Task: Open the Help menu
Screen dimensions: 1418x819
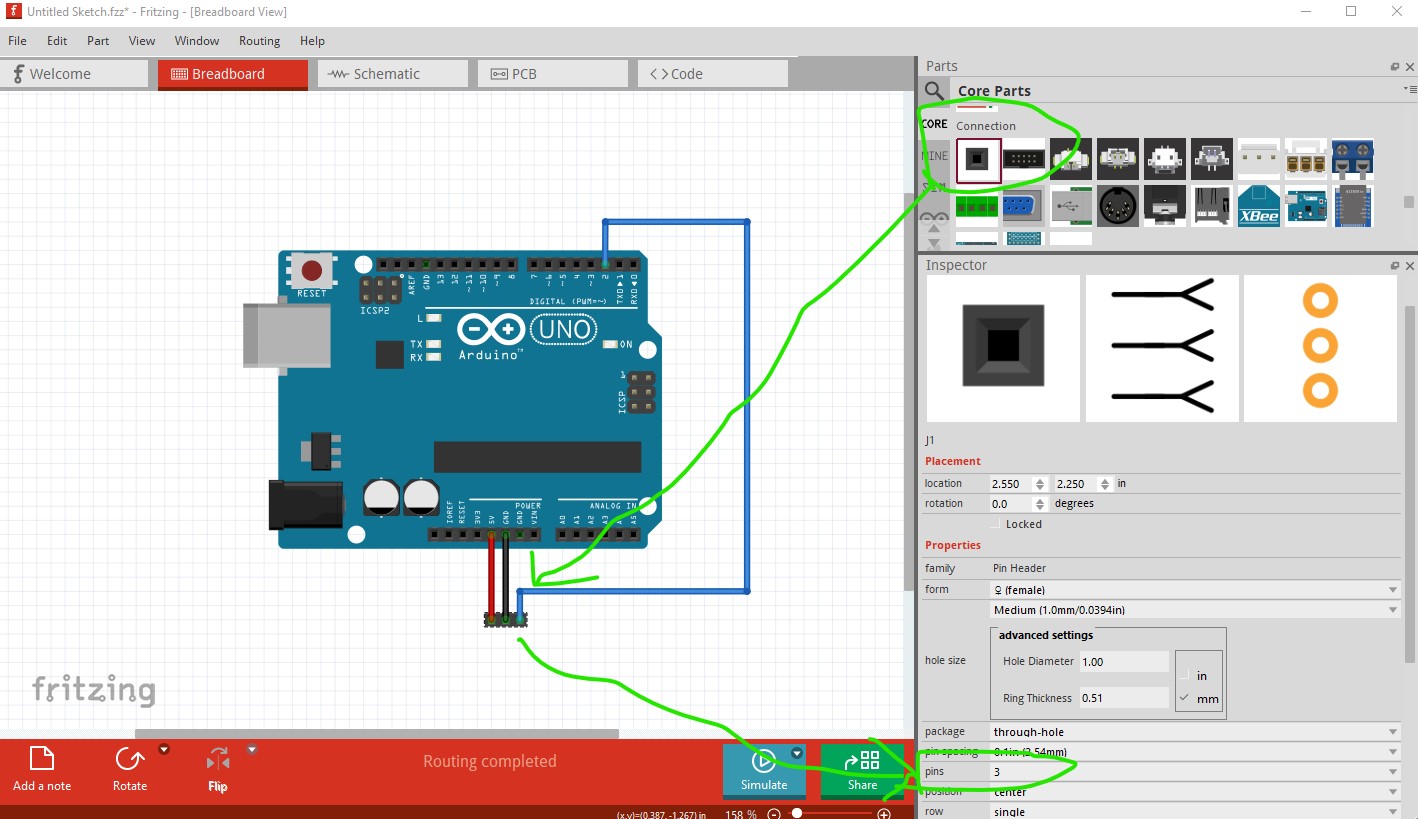Action: pyautogui.click(x=312, y=41)
